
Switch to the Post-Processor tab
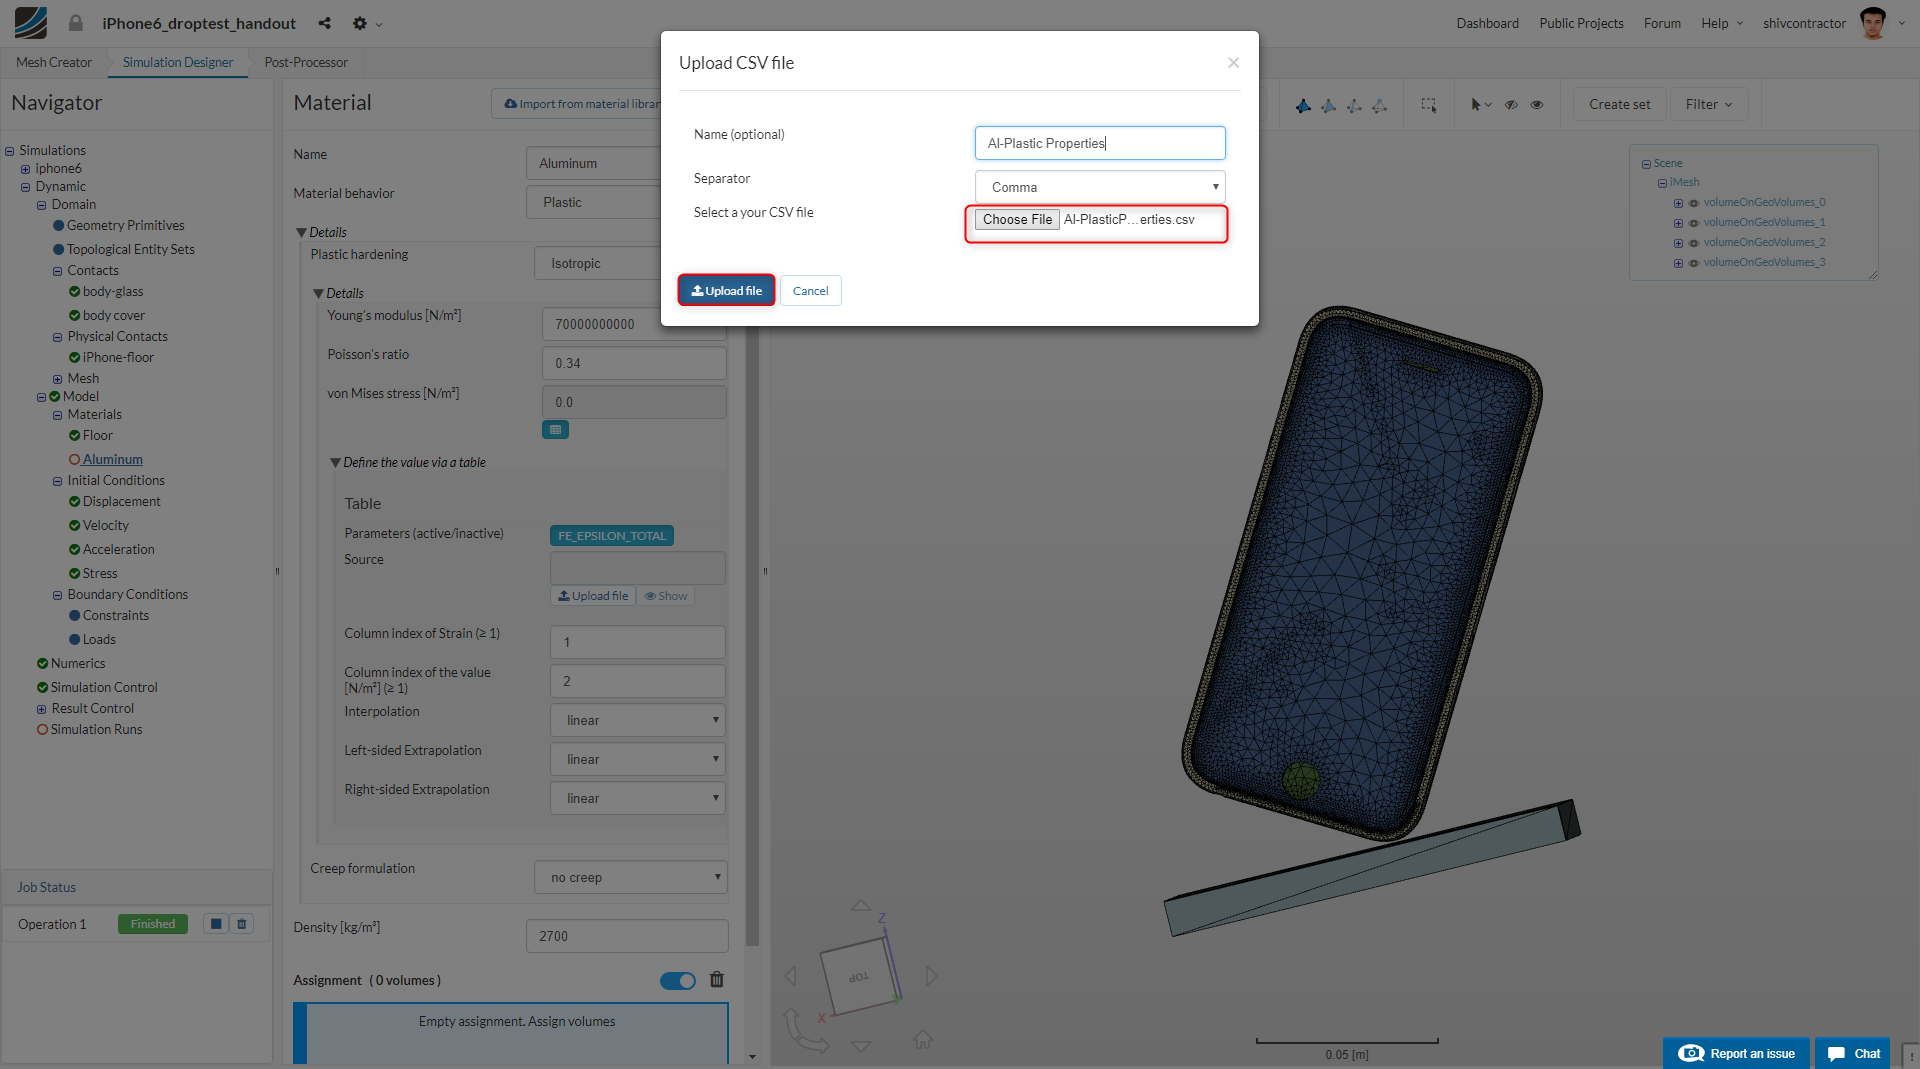tap(305, 62)
